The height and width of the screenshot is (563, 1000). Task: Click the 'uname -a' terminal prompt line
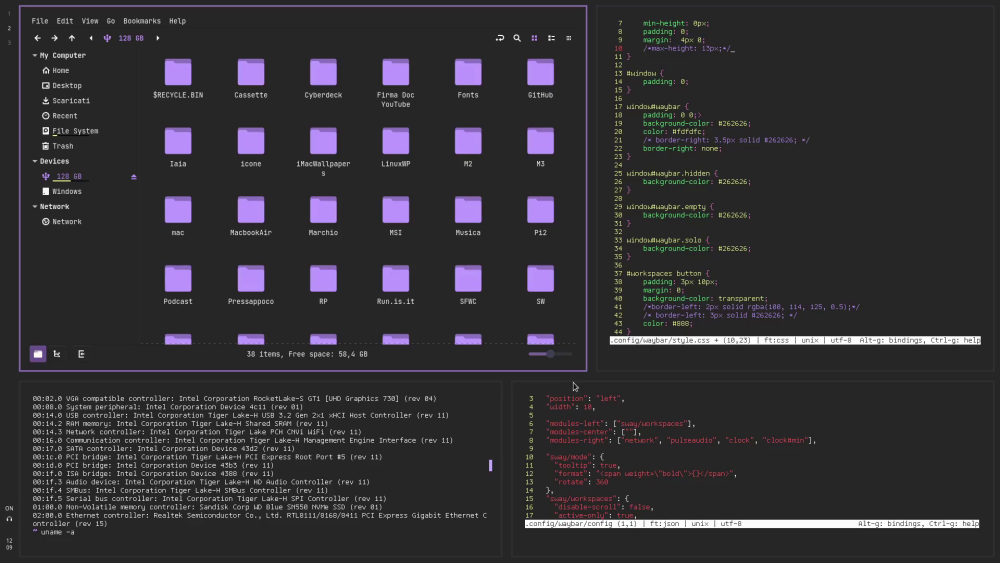[54, 532]
